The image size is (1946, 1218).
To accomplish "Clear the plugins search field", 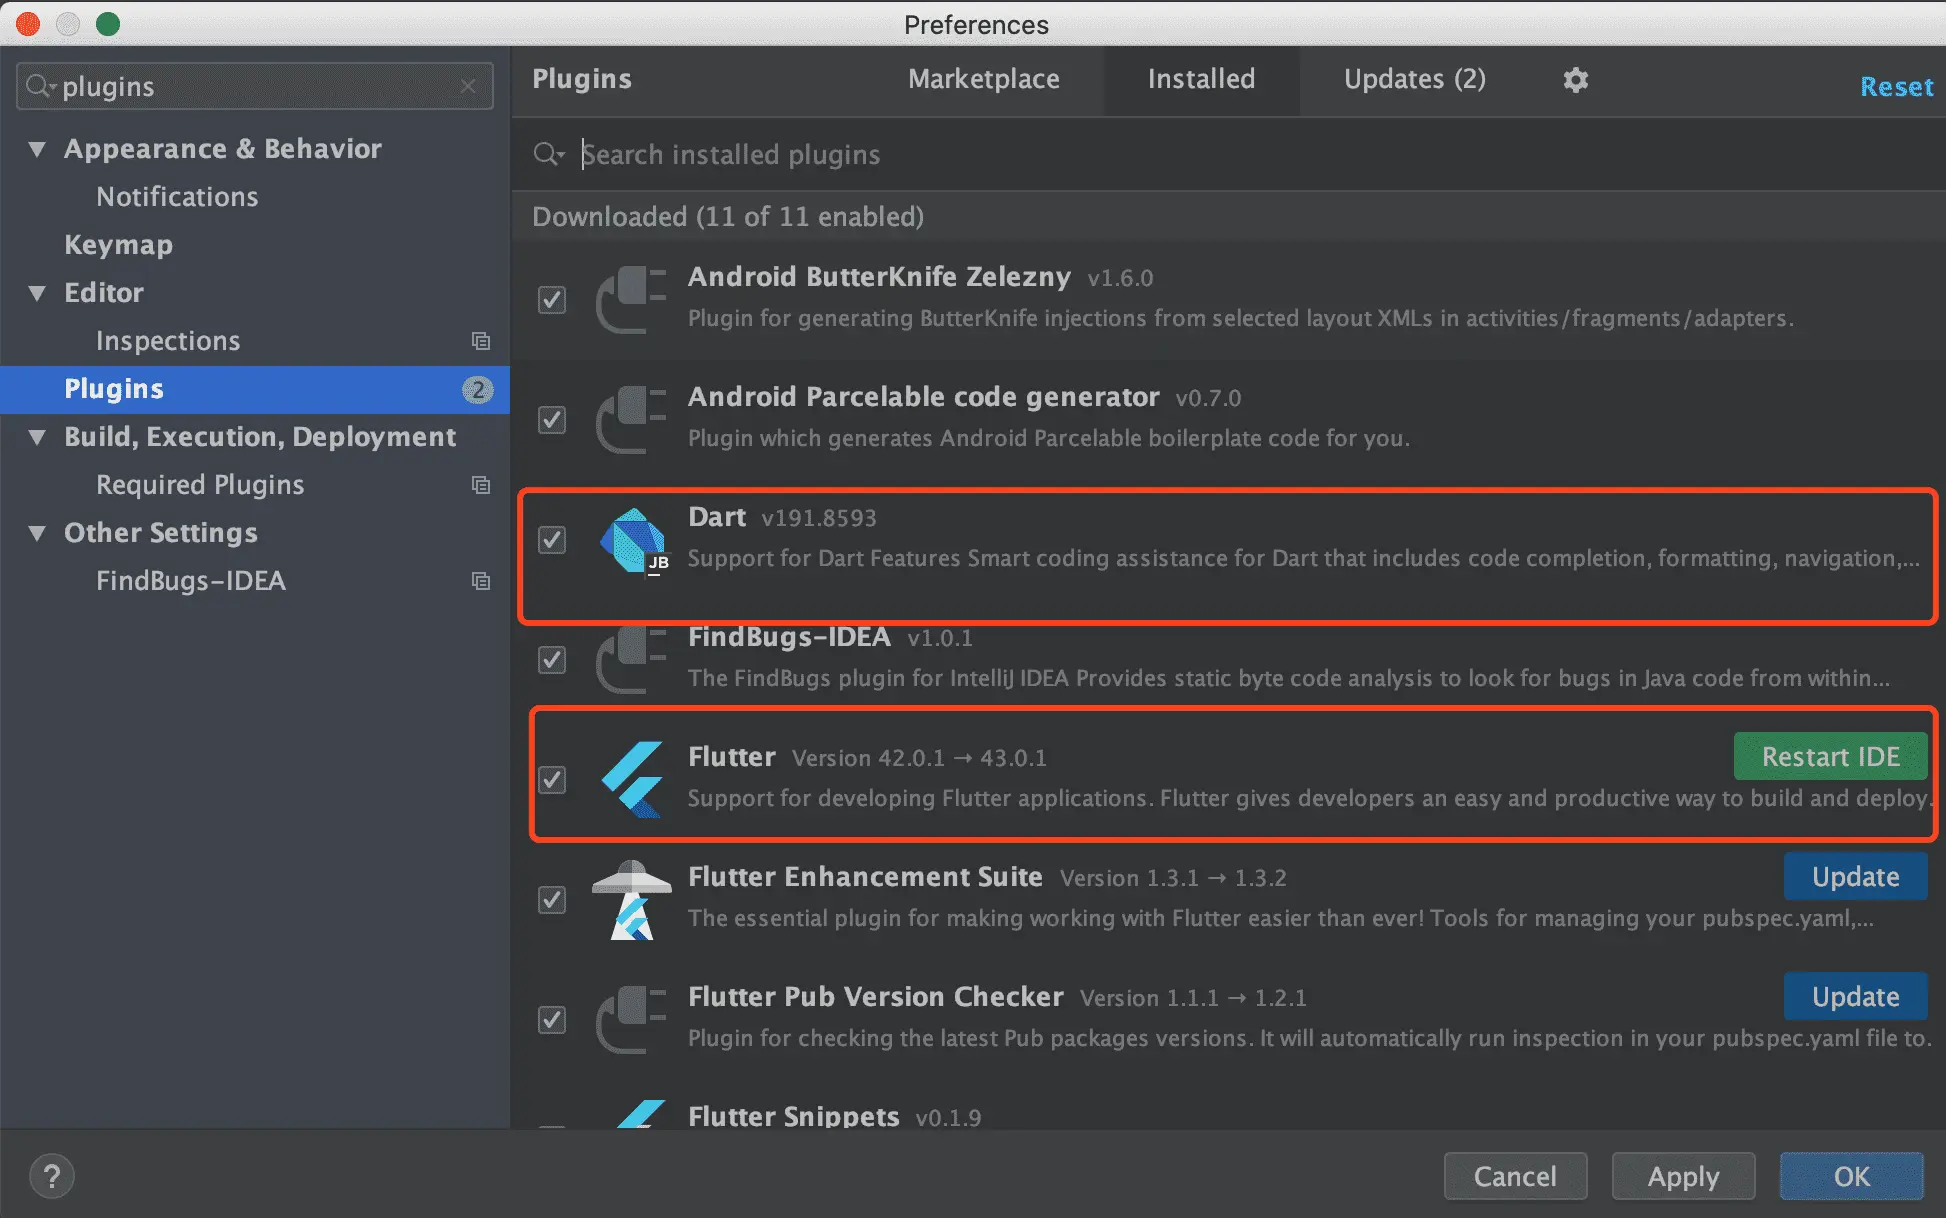I will 468,86.
